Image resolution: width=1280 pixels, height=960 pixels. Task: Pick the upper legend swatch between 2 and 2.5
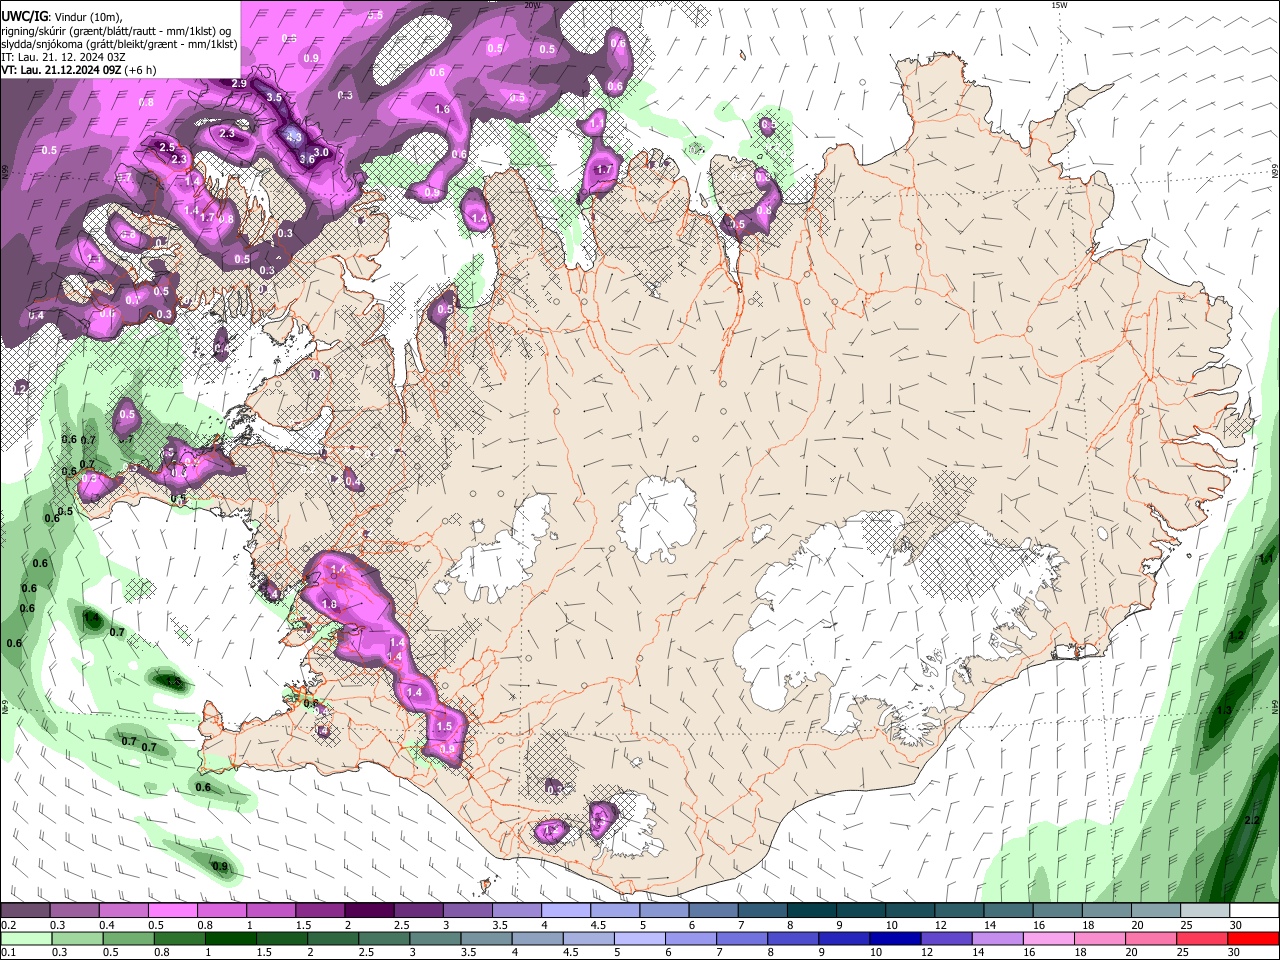pos(369,910)
